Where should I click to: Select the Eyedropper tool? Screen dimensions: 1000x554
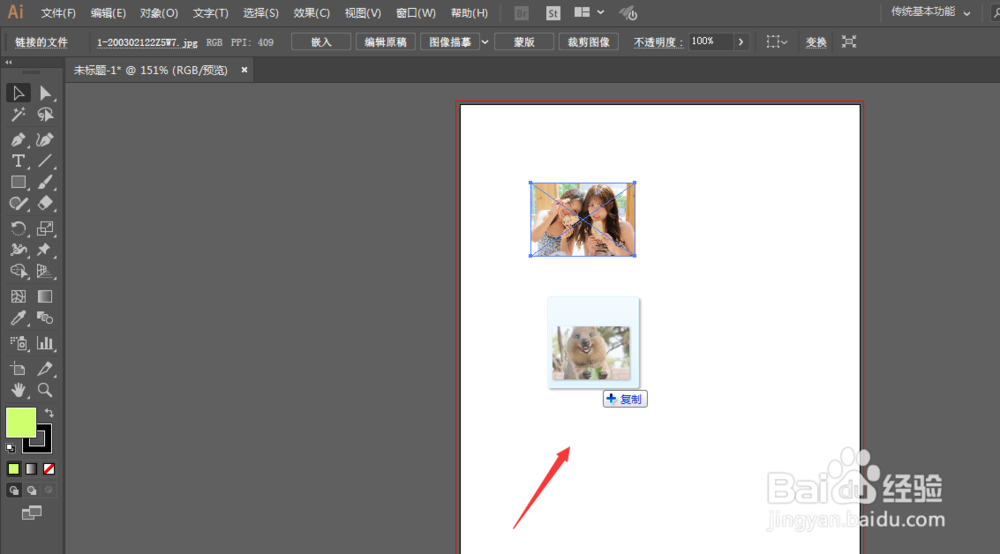[18, 317]
